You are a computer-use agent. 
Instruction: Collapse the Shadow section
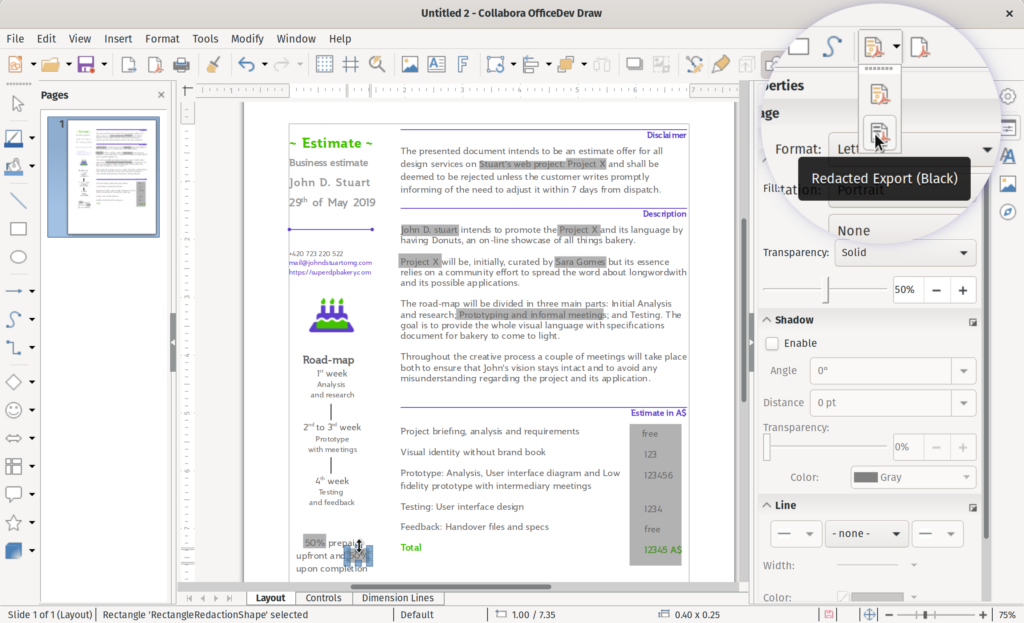tap(767, 320)
